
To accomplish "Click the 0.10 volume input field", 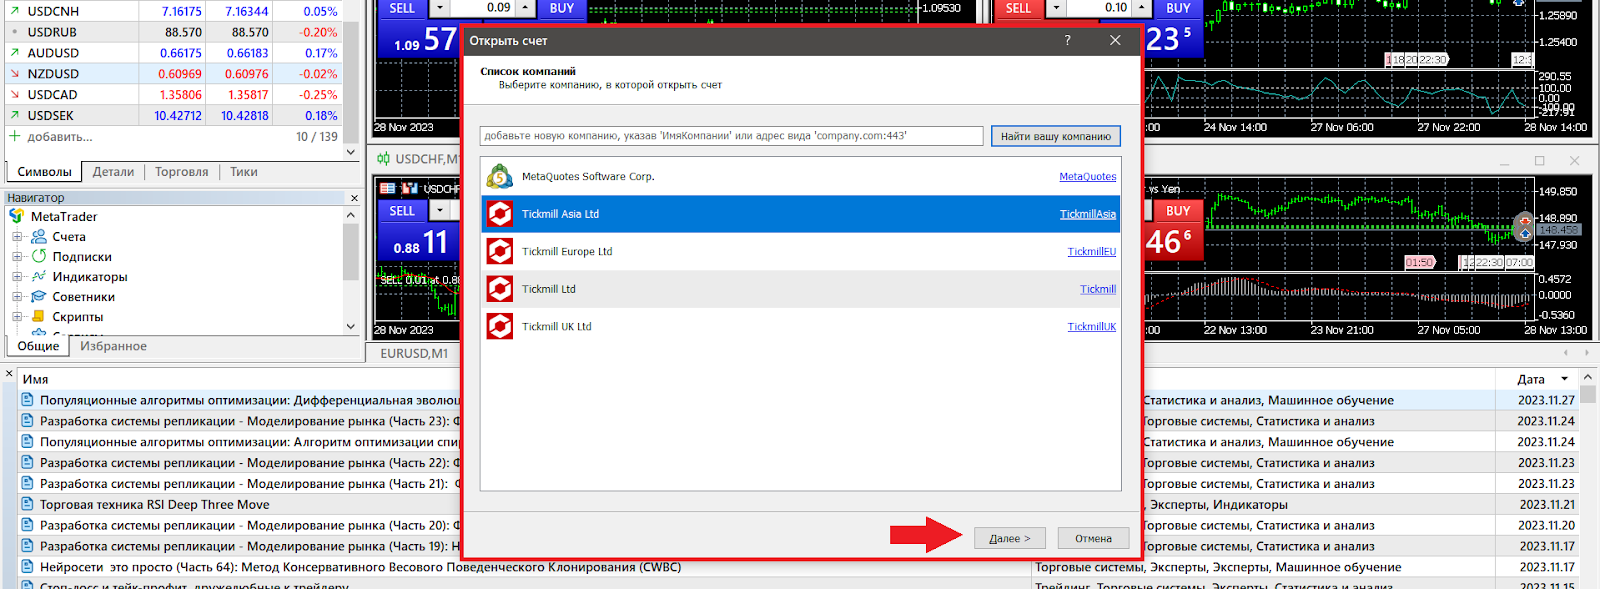I will (1098, 8).
